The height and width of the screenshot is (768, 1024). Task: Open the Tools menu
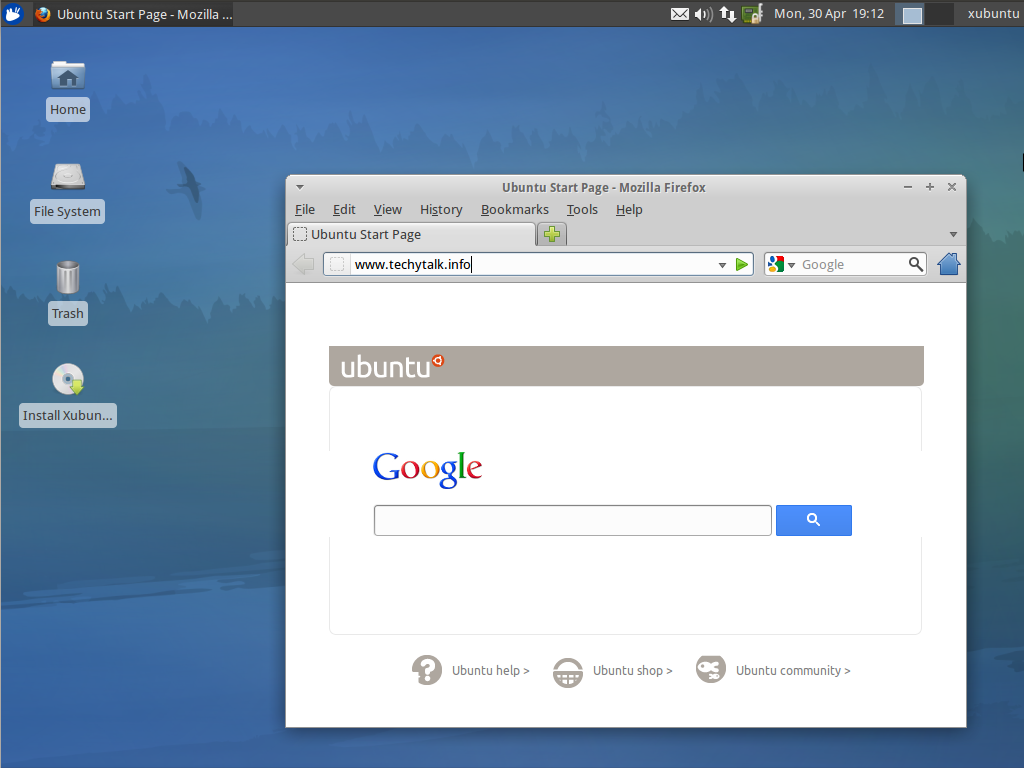(x=581, y=209)
